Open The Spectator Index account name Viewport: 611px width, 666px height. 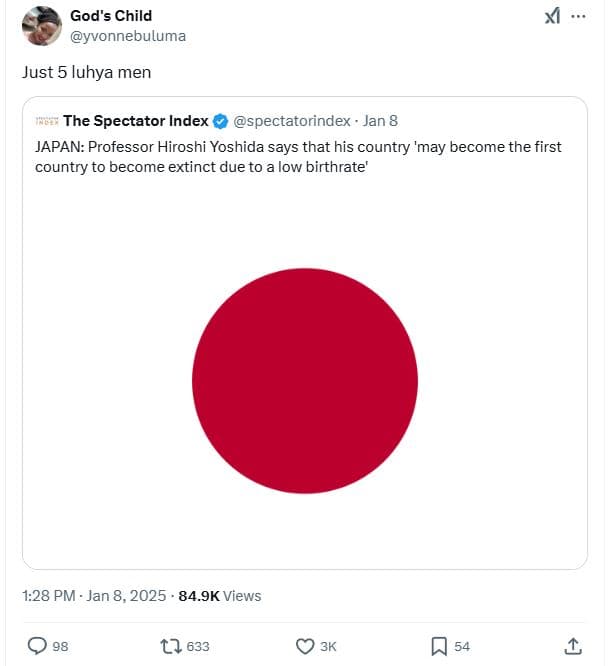[136, 121]
